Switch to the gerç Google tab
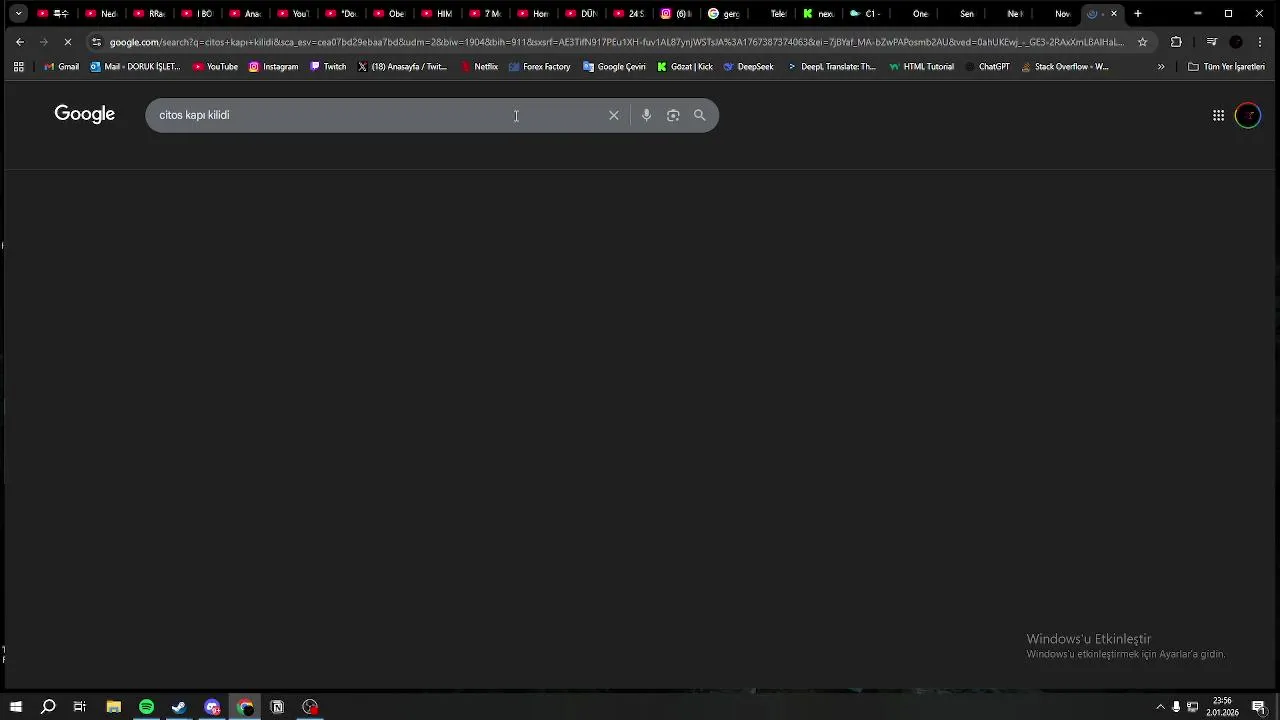Viewport: 1280px width, 720px height. (724, 14)
